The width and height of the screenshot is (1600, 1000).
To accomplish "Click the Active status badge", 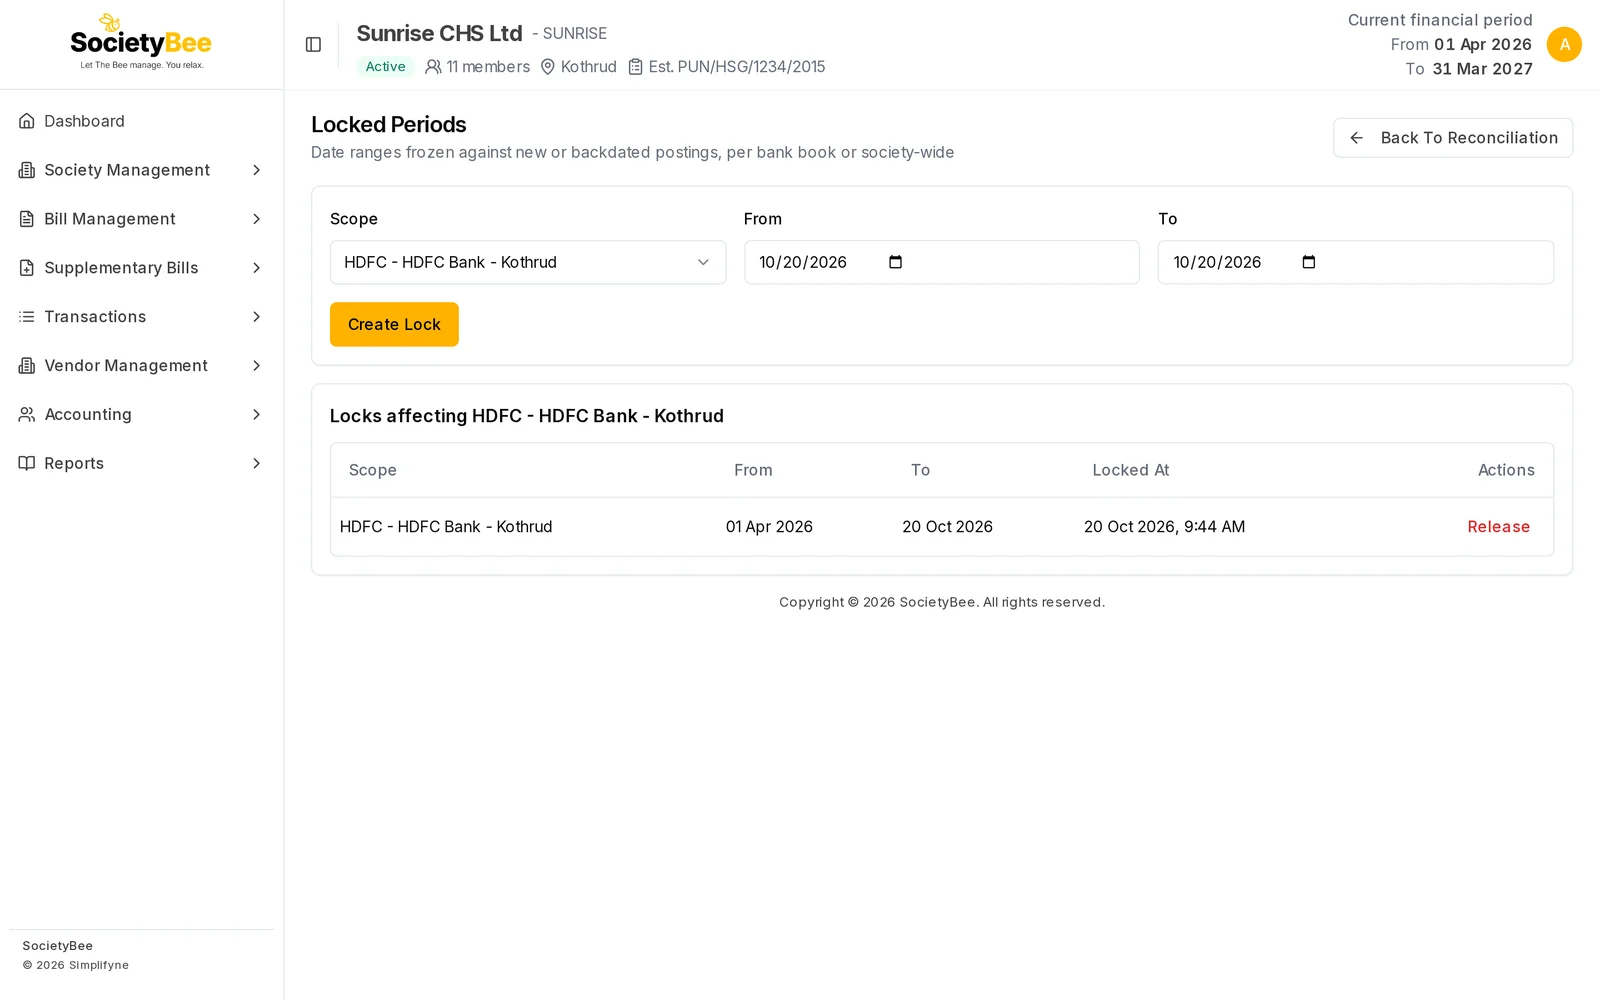I will click(x=385, y=67).
